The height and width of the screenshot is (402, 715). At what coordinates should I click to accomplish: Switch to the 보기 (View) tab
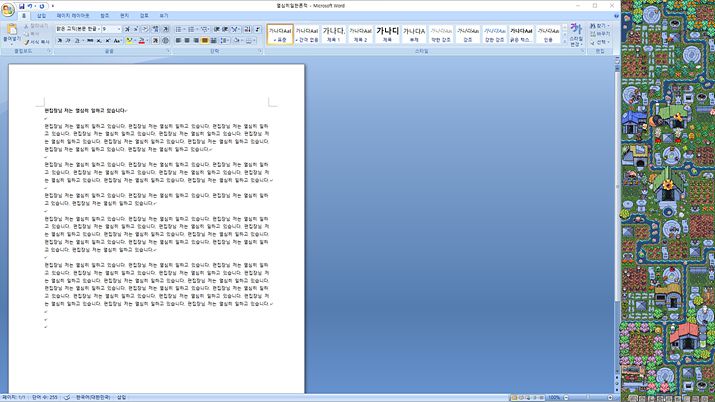tap(163, 17)
